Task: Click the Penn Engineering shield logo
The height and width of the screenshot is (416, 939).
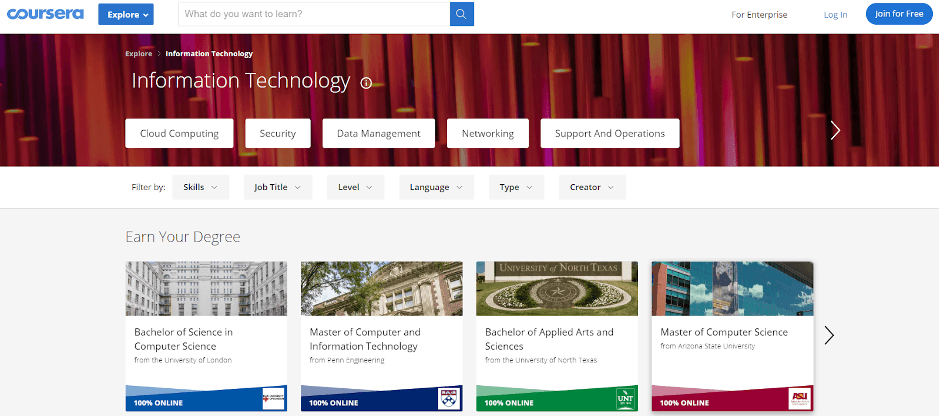Action: pyautogui.click(x=449, y=400)
